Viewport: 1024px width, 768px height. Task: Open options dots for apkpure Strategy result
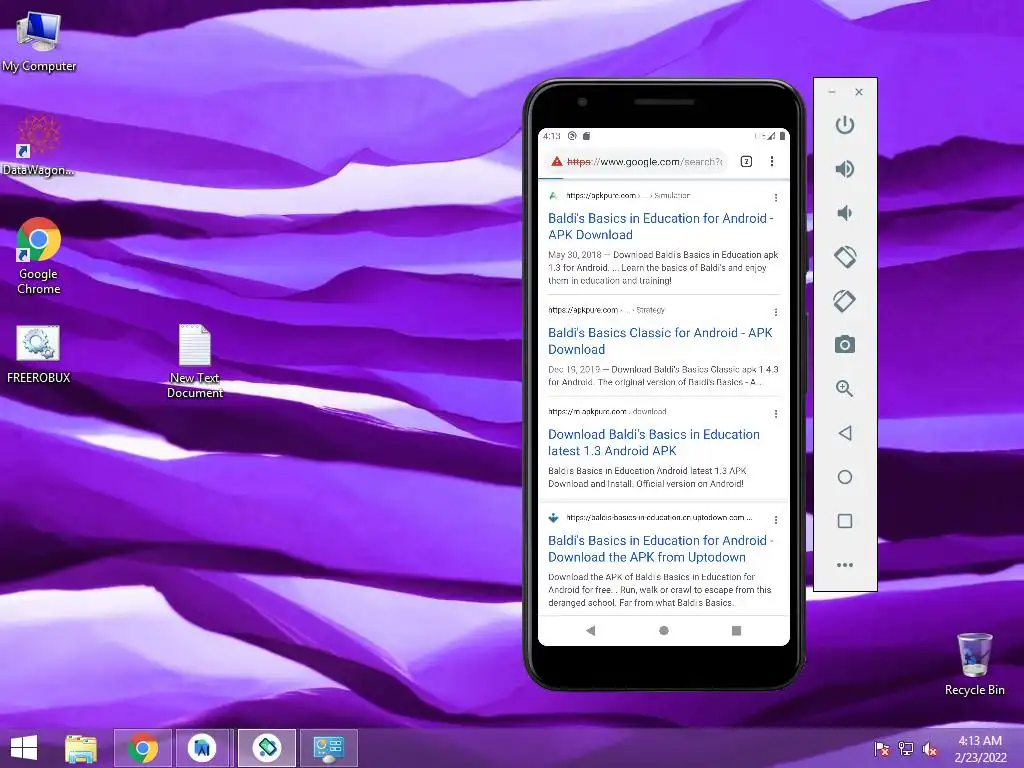pyautogui.click(x=776, y=312)
